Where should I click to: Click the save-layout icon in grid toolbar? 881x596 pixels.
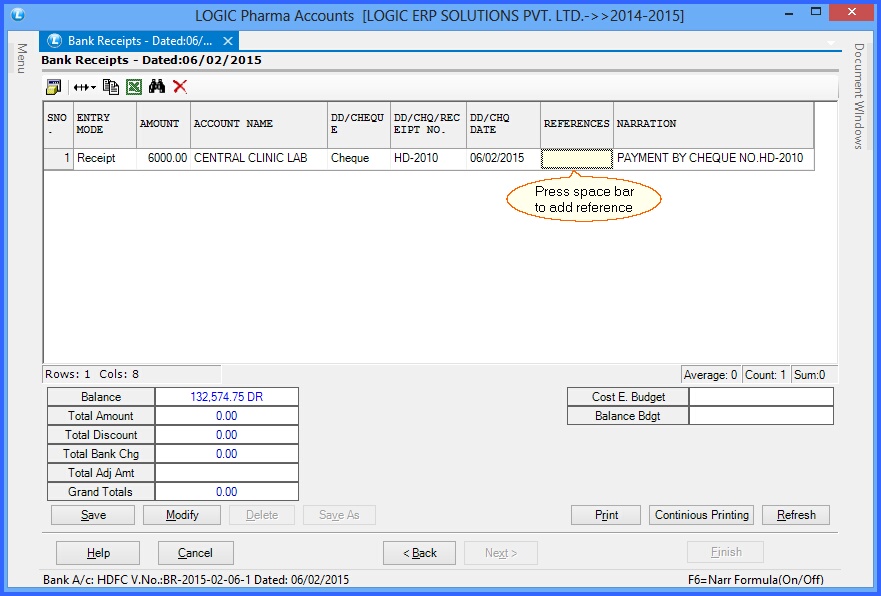click(x=53, y=87)
